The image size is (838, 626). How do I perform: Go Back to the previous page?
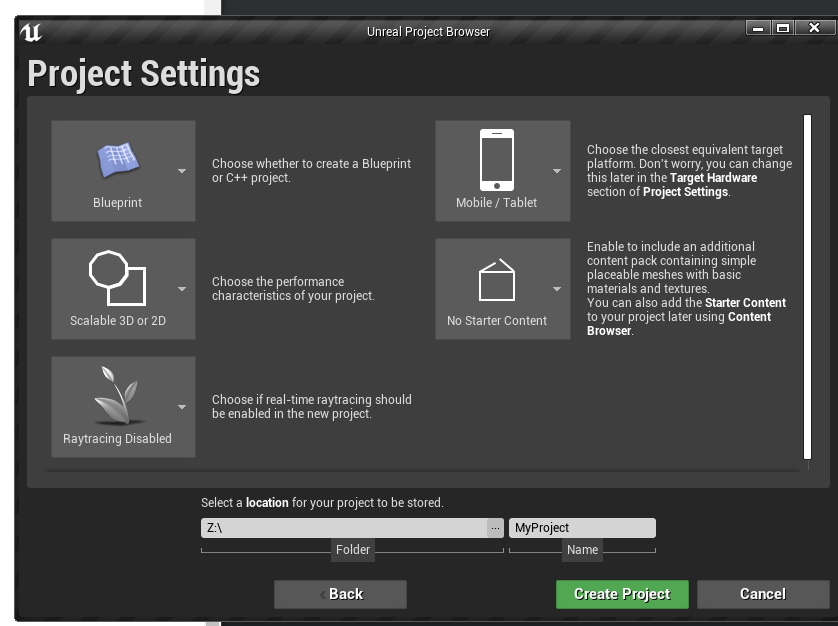point(340,594)
